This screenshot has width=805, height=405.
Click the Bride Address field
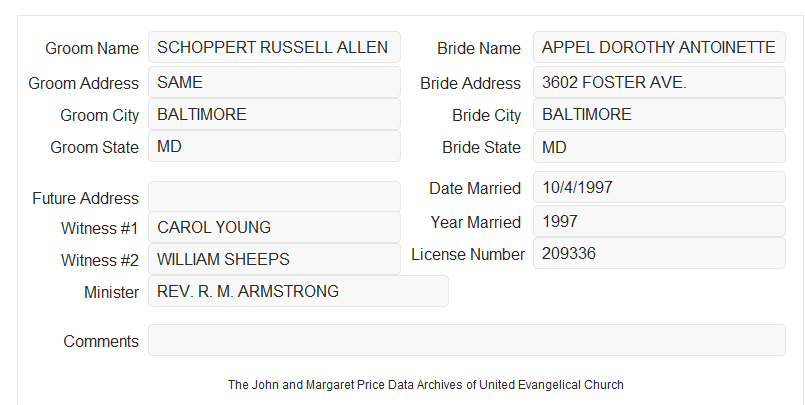[659, 82]
